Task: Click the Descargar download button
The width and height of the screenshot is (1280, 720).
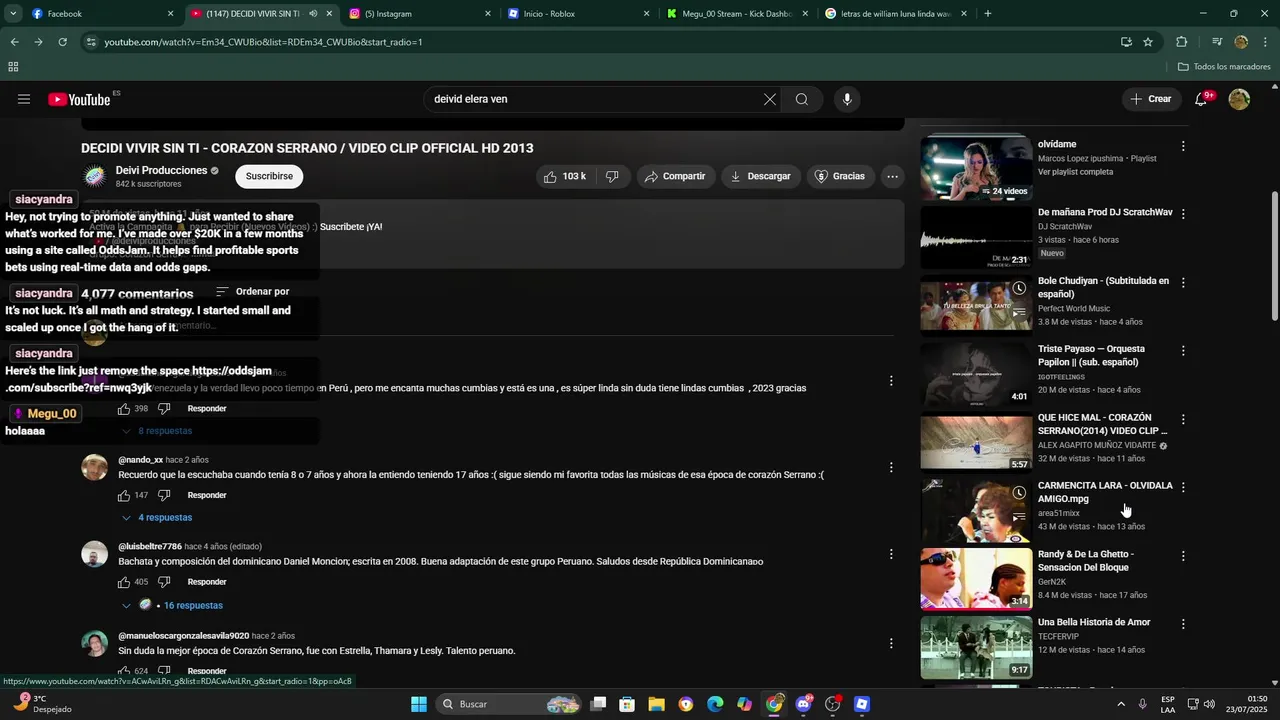Action: point(761,176)
